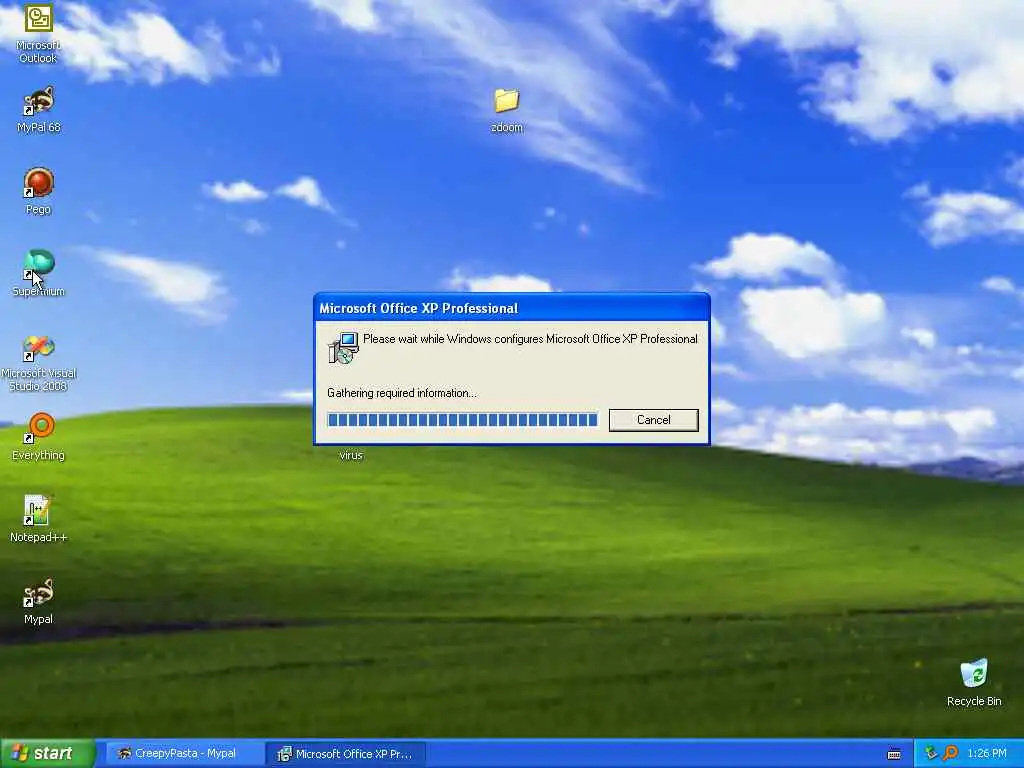Click the Microsoft Office XP Professional title bar
The width and height of the screenshot is (1024, 768).
tap(511, 308)
